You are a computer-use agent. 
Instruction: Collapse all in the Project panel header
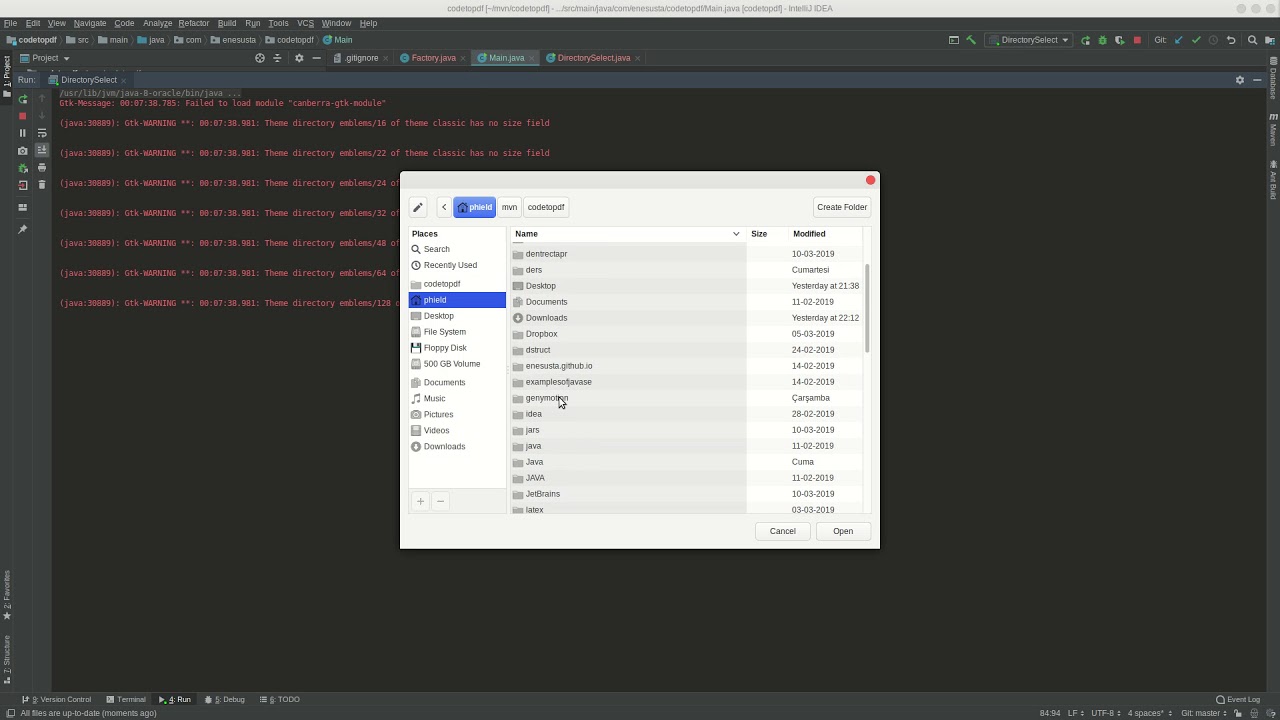coord(277,58)
